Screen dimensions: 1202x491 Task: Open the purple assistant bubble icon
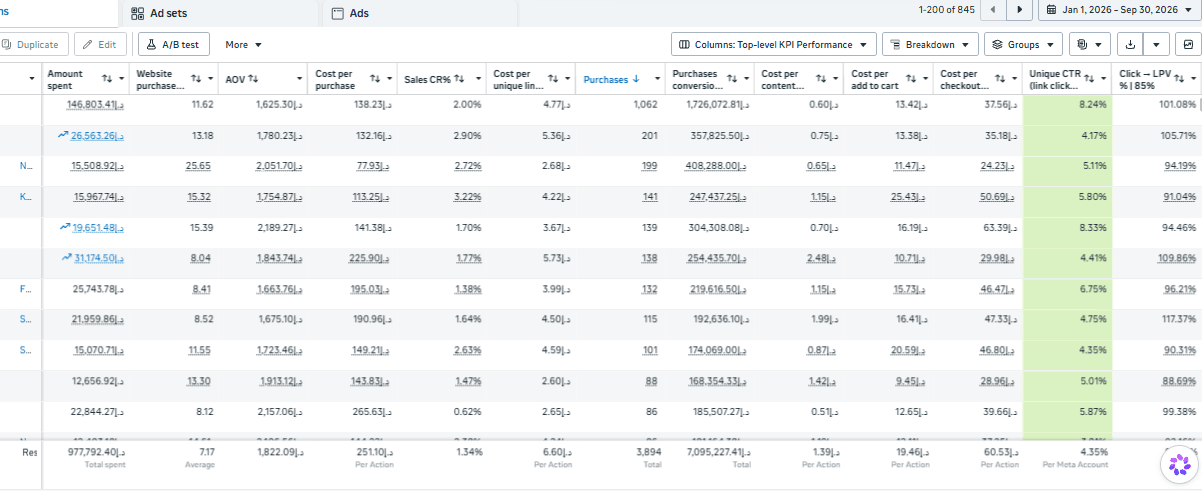click(1180, 465)
